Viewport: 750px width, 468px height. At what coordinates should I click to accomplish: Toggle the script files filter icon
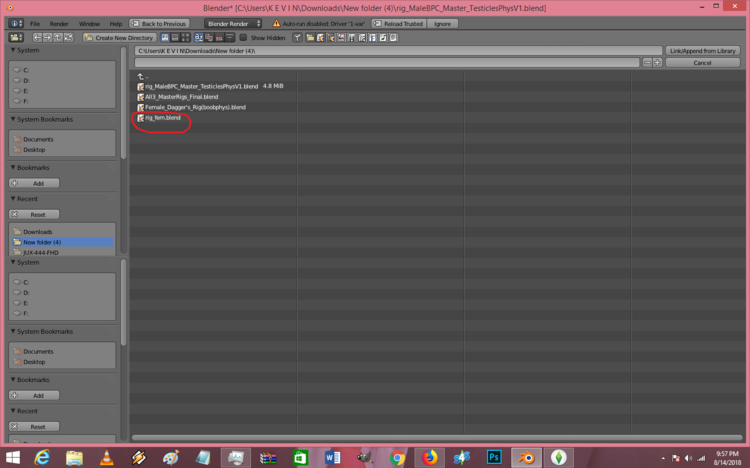click(362, 37)
